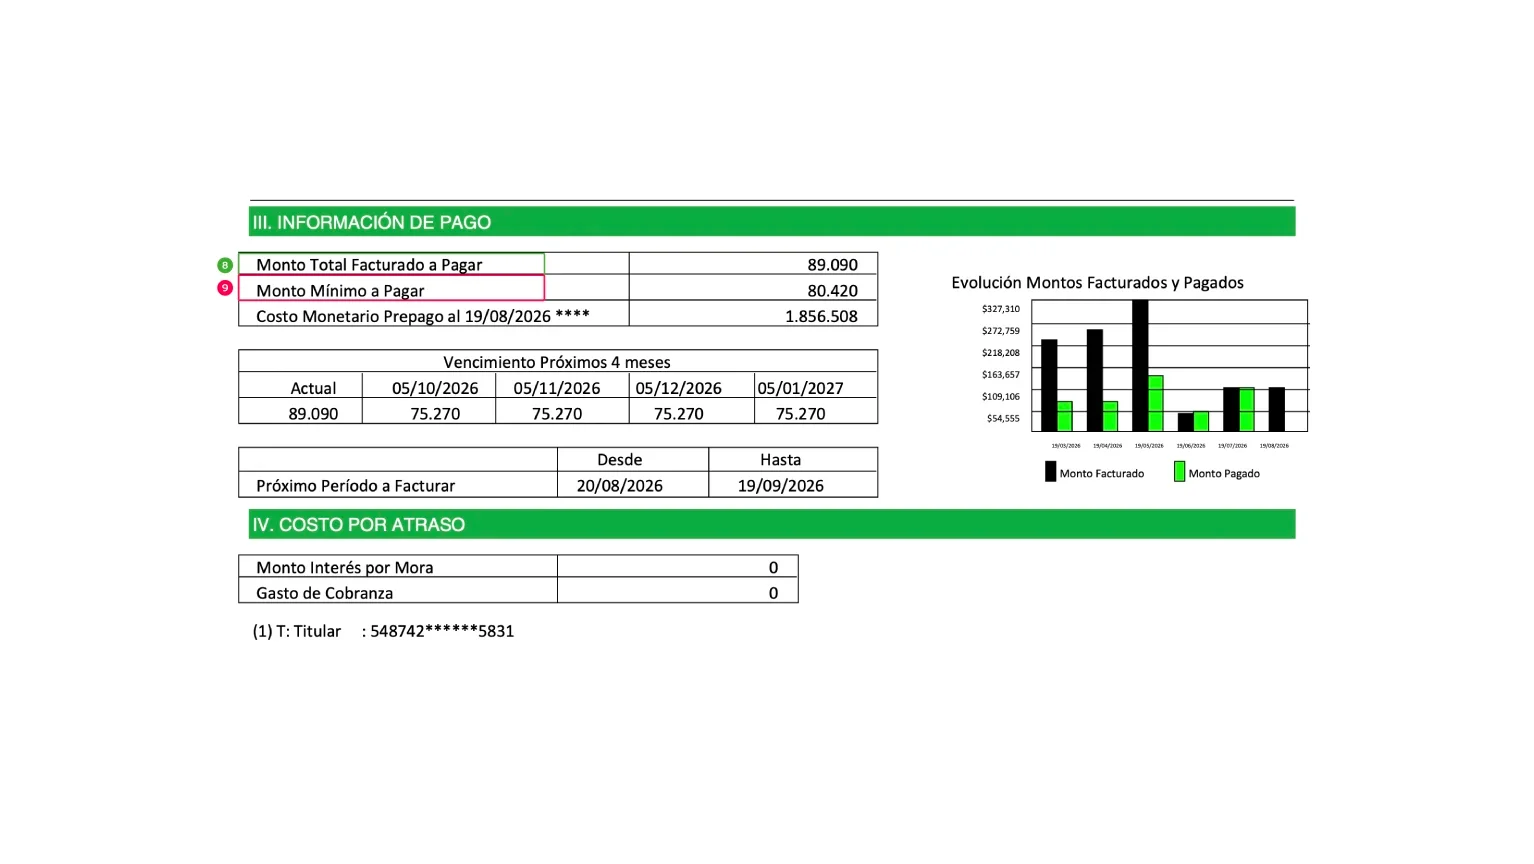Screen dimensions: 1534x864
Task: Click the green Monto Pagado legend swatch
Action: point(1179,472)
